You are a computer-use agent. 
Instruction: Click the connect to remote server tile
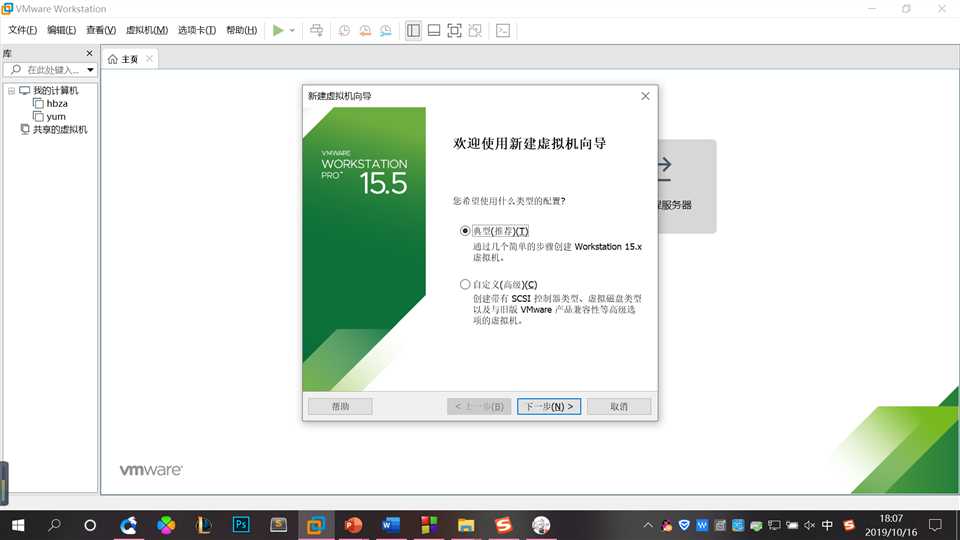click(x=687, y=186)
